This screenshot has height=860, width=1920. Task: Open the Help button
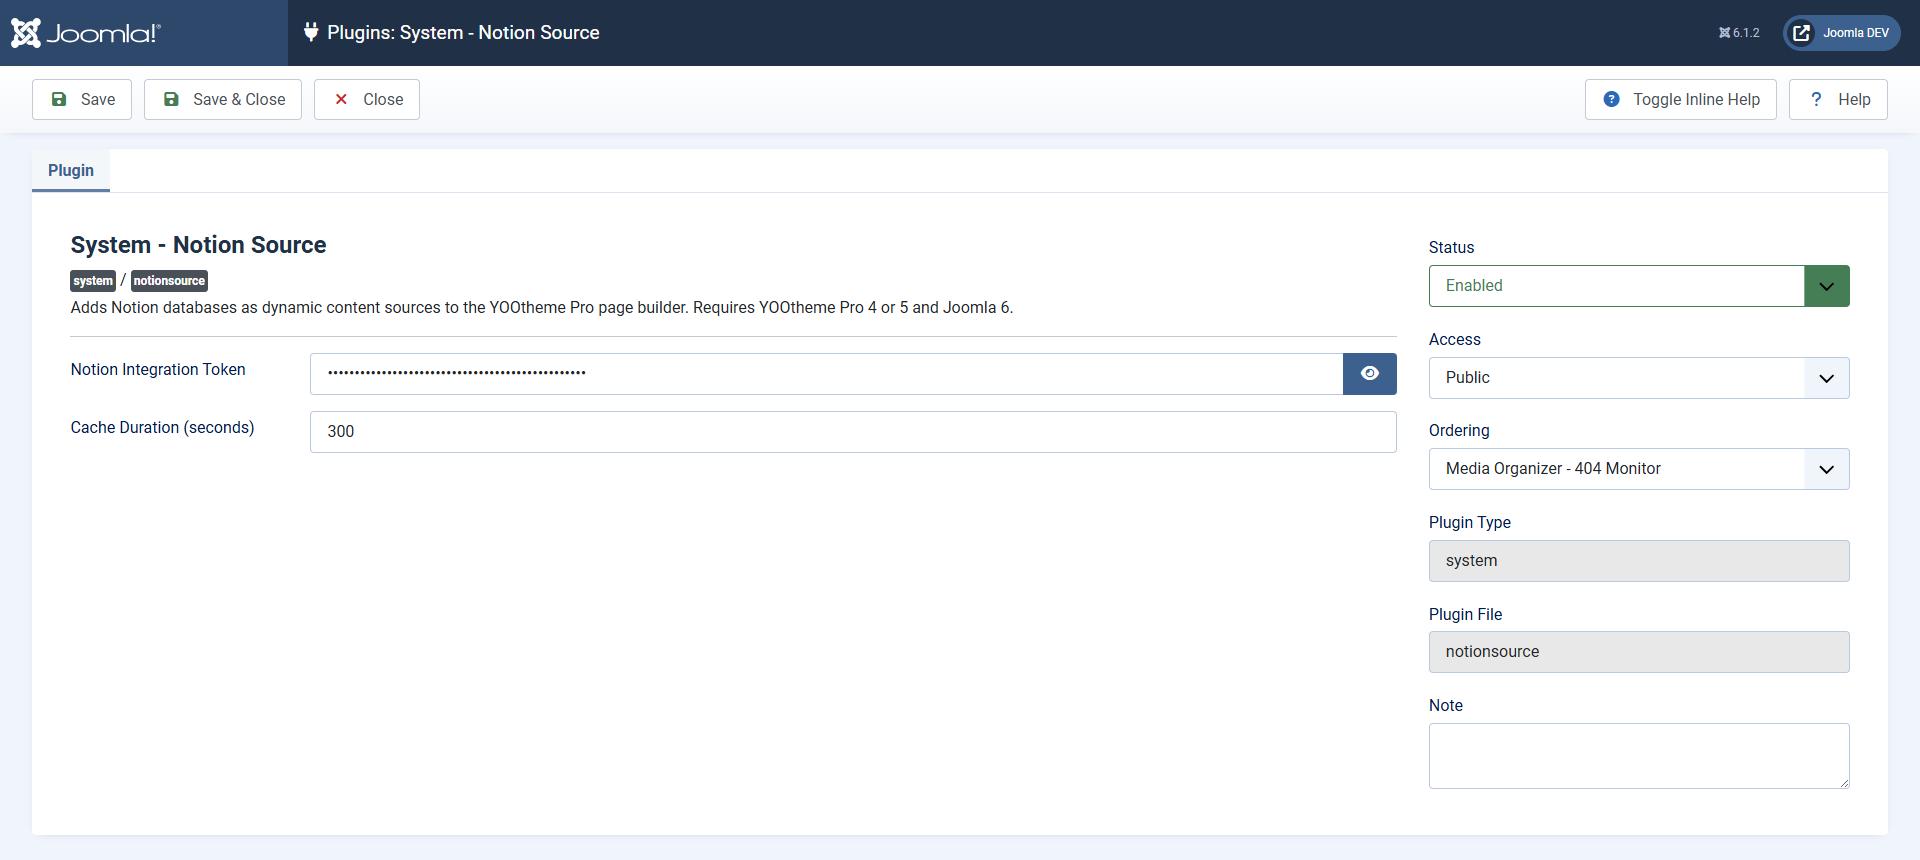click(x=1838, y=100)
